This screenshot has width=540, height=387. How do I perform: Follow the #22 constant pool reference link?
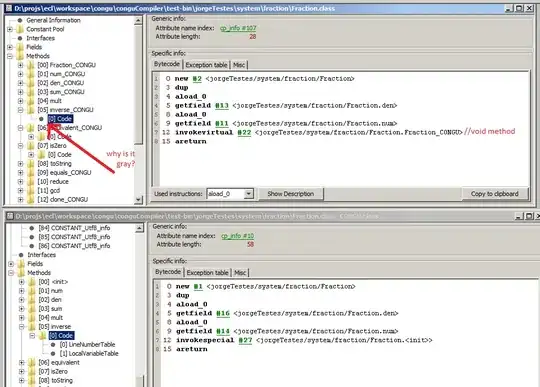point(245,133)
